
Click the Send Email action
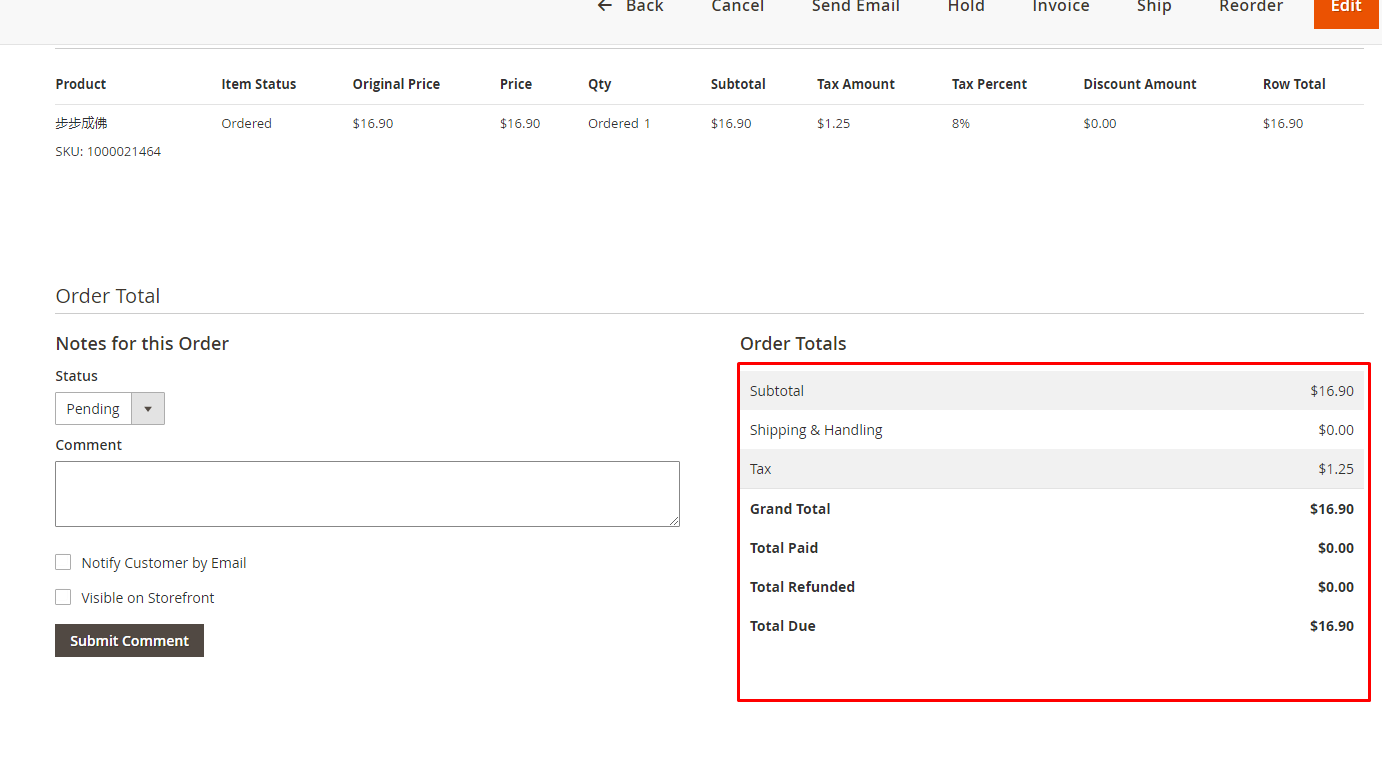[x=855, y=7]
